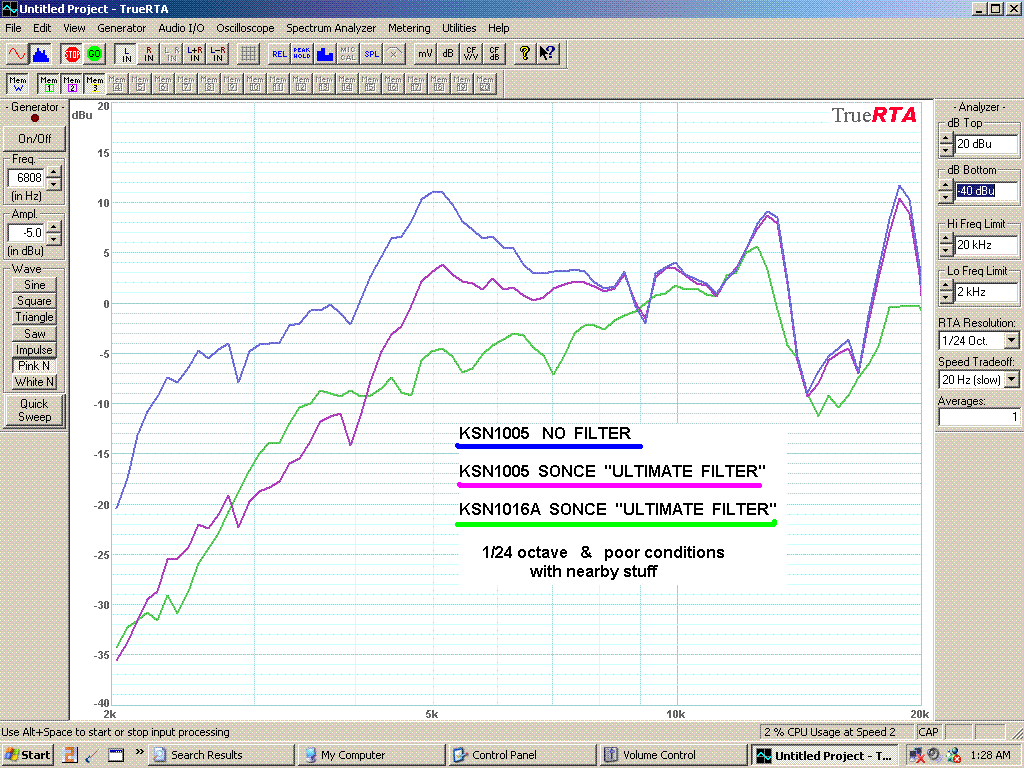Click the CF V/V toolbar icon
This screenshot has width=1024, height=768.
[x=471, y=54]
